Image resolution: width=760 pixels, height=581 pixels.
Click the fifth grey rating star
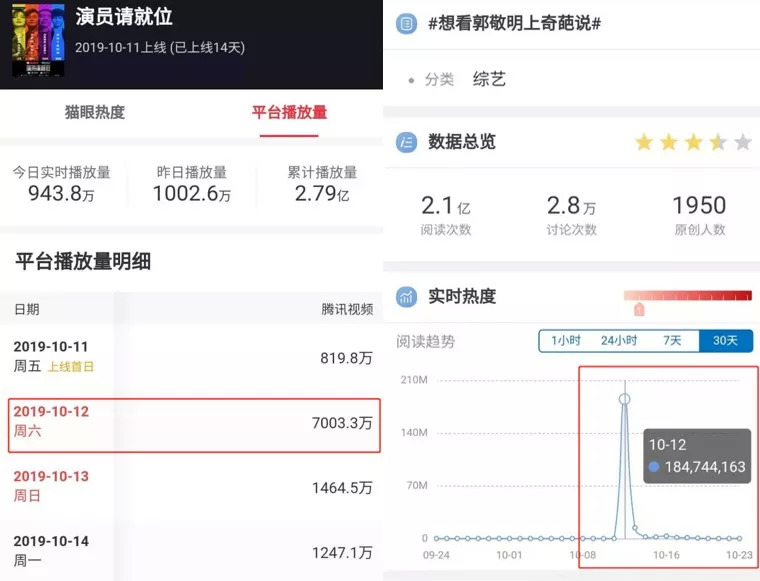[743, 142]
